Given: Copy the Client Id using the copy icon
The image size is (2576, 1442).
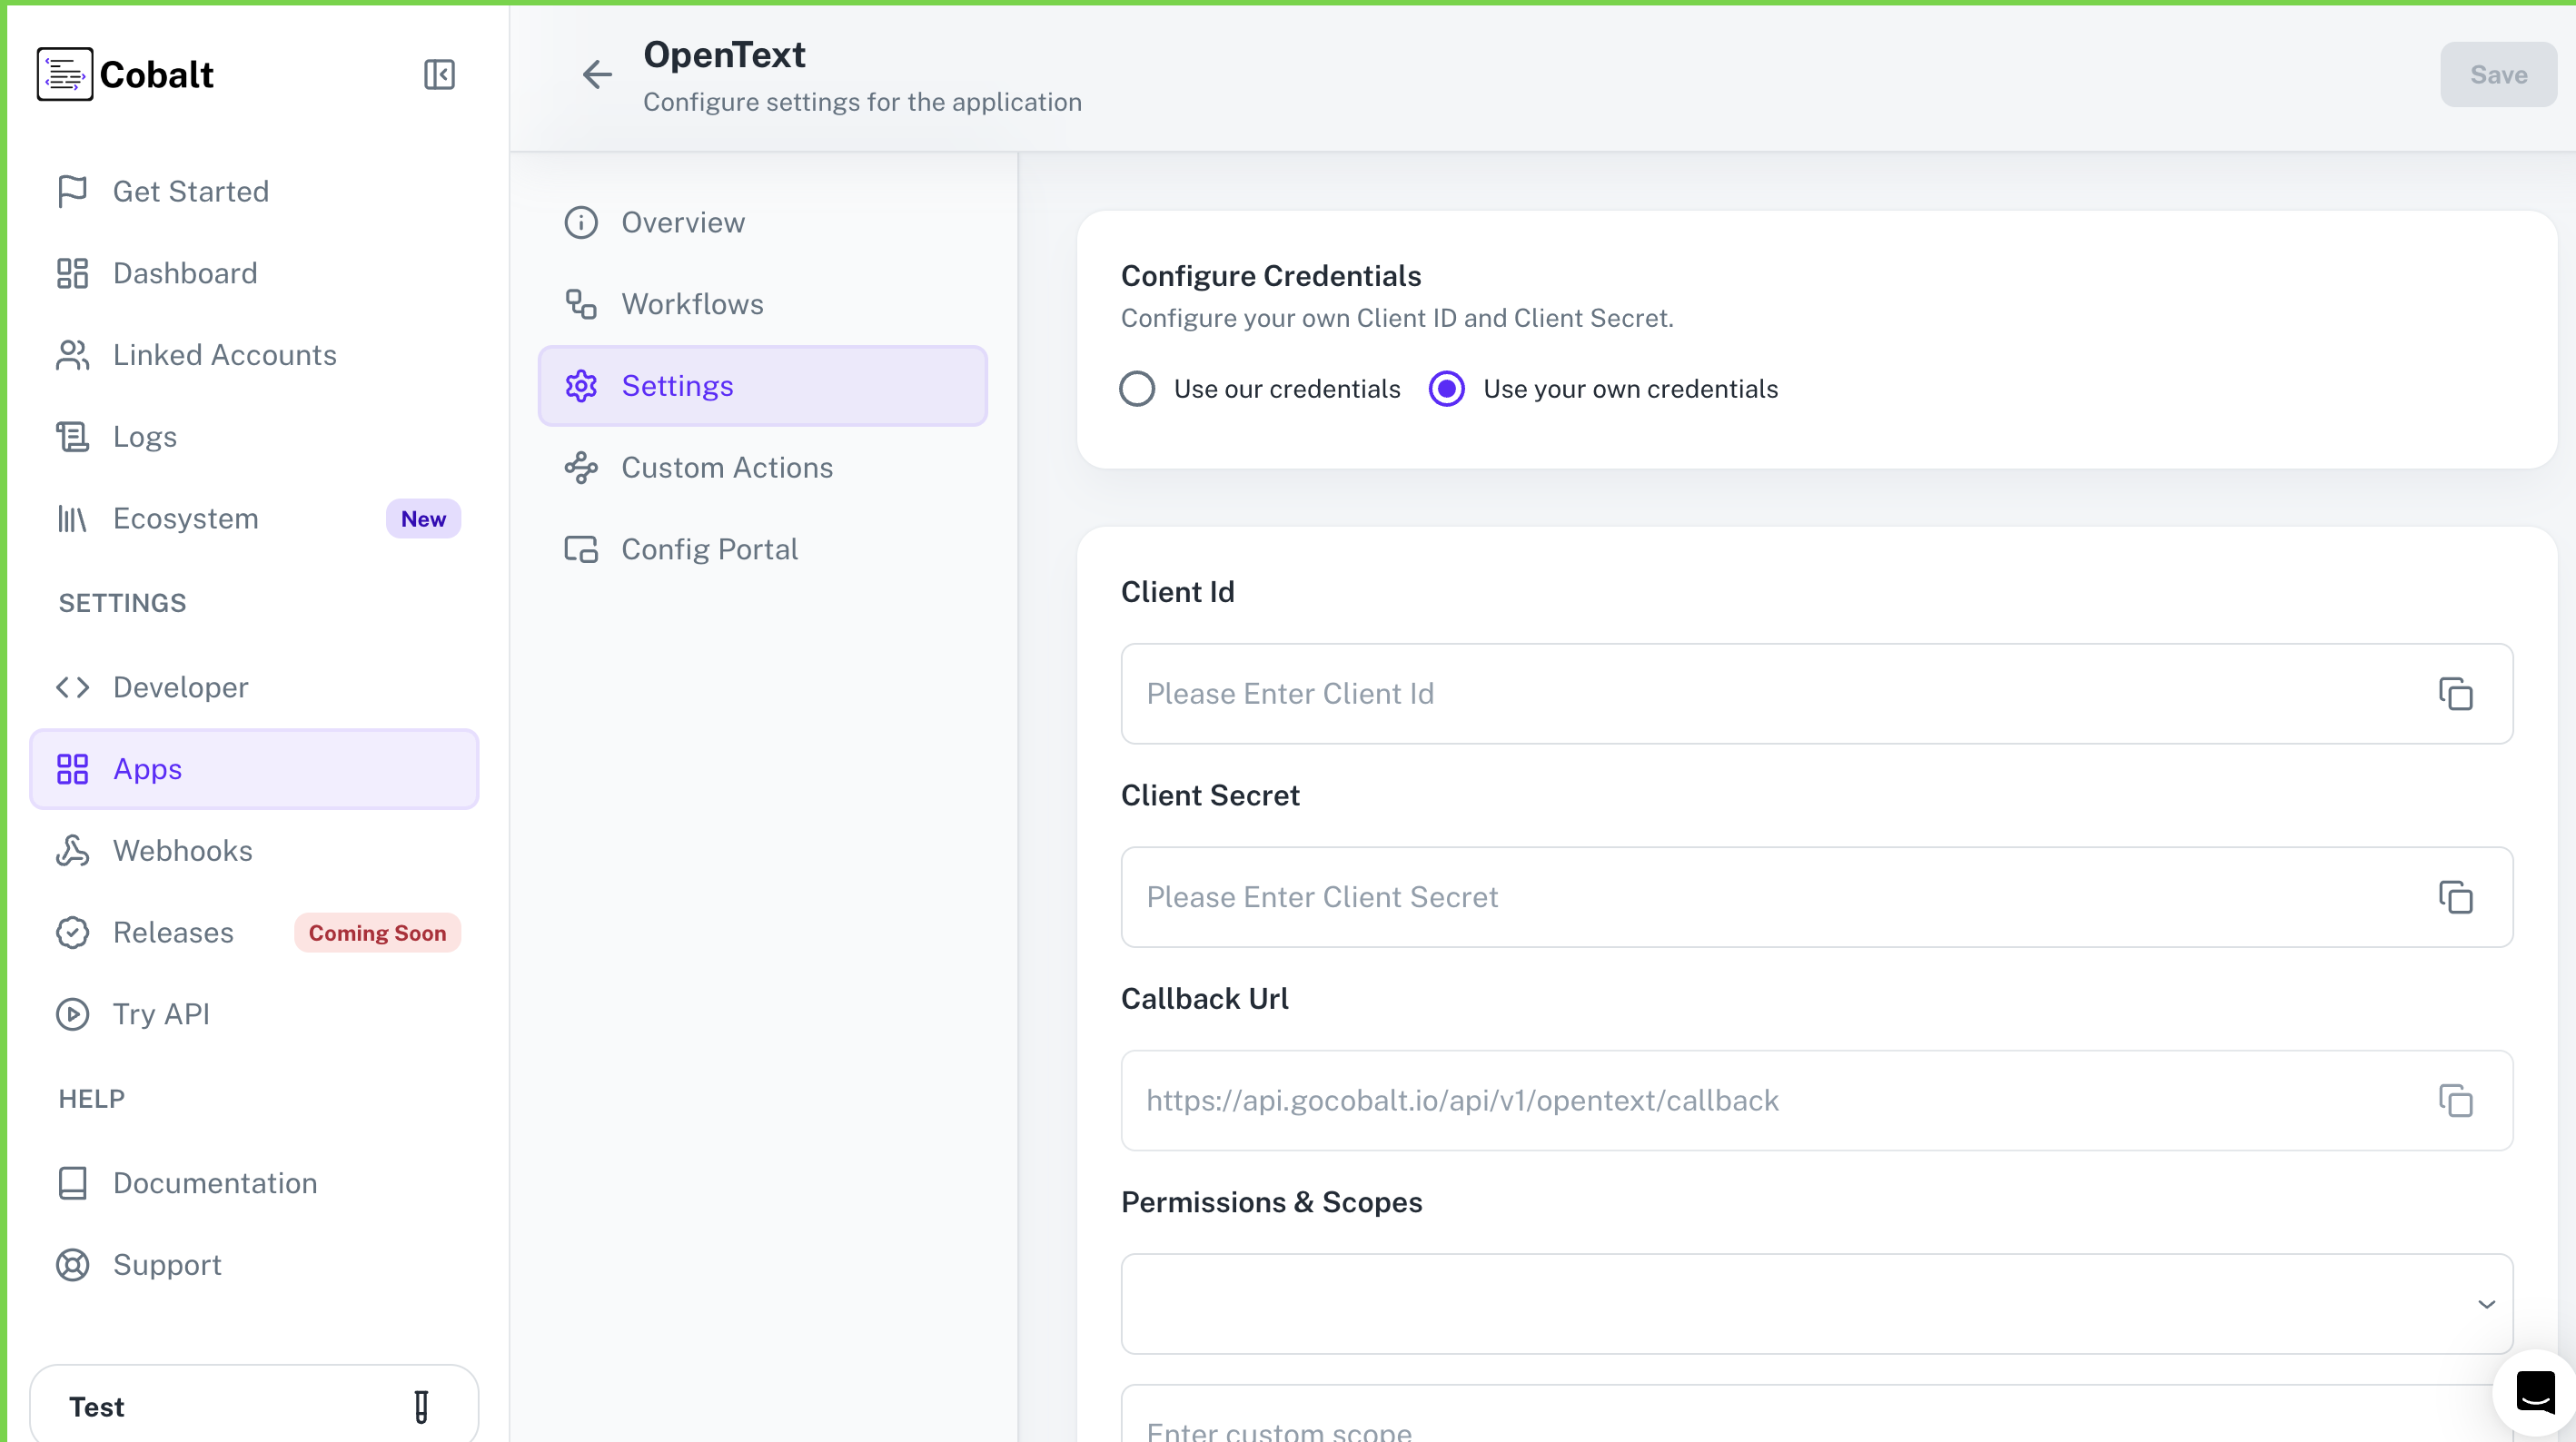Looking at the screenshot, I should (2455, 693).
